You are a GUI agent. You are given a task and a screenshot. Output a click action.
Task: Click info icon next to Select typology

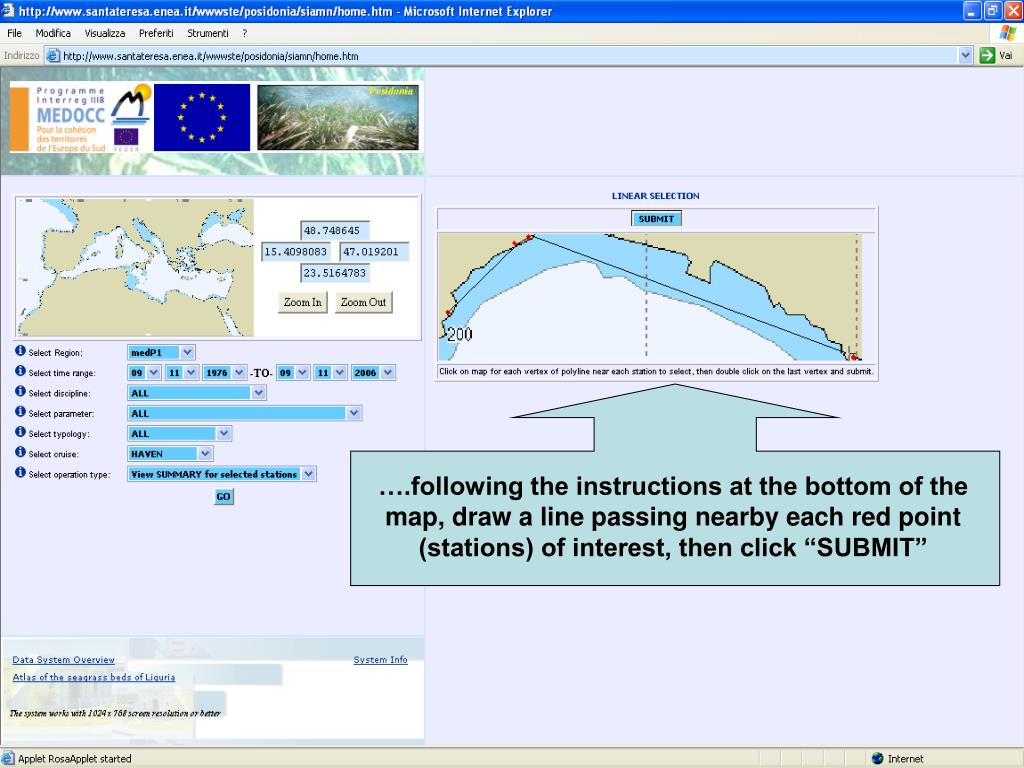point(20,432)
